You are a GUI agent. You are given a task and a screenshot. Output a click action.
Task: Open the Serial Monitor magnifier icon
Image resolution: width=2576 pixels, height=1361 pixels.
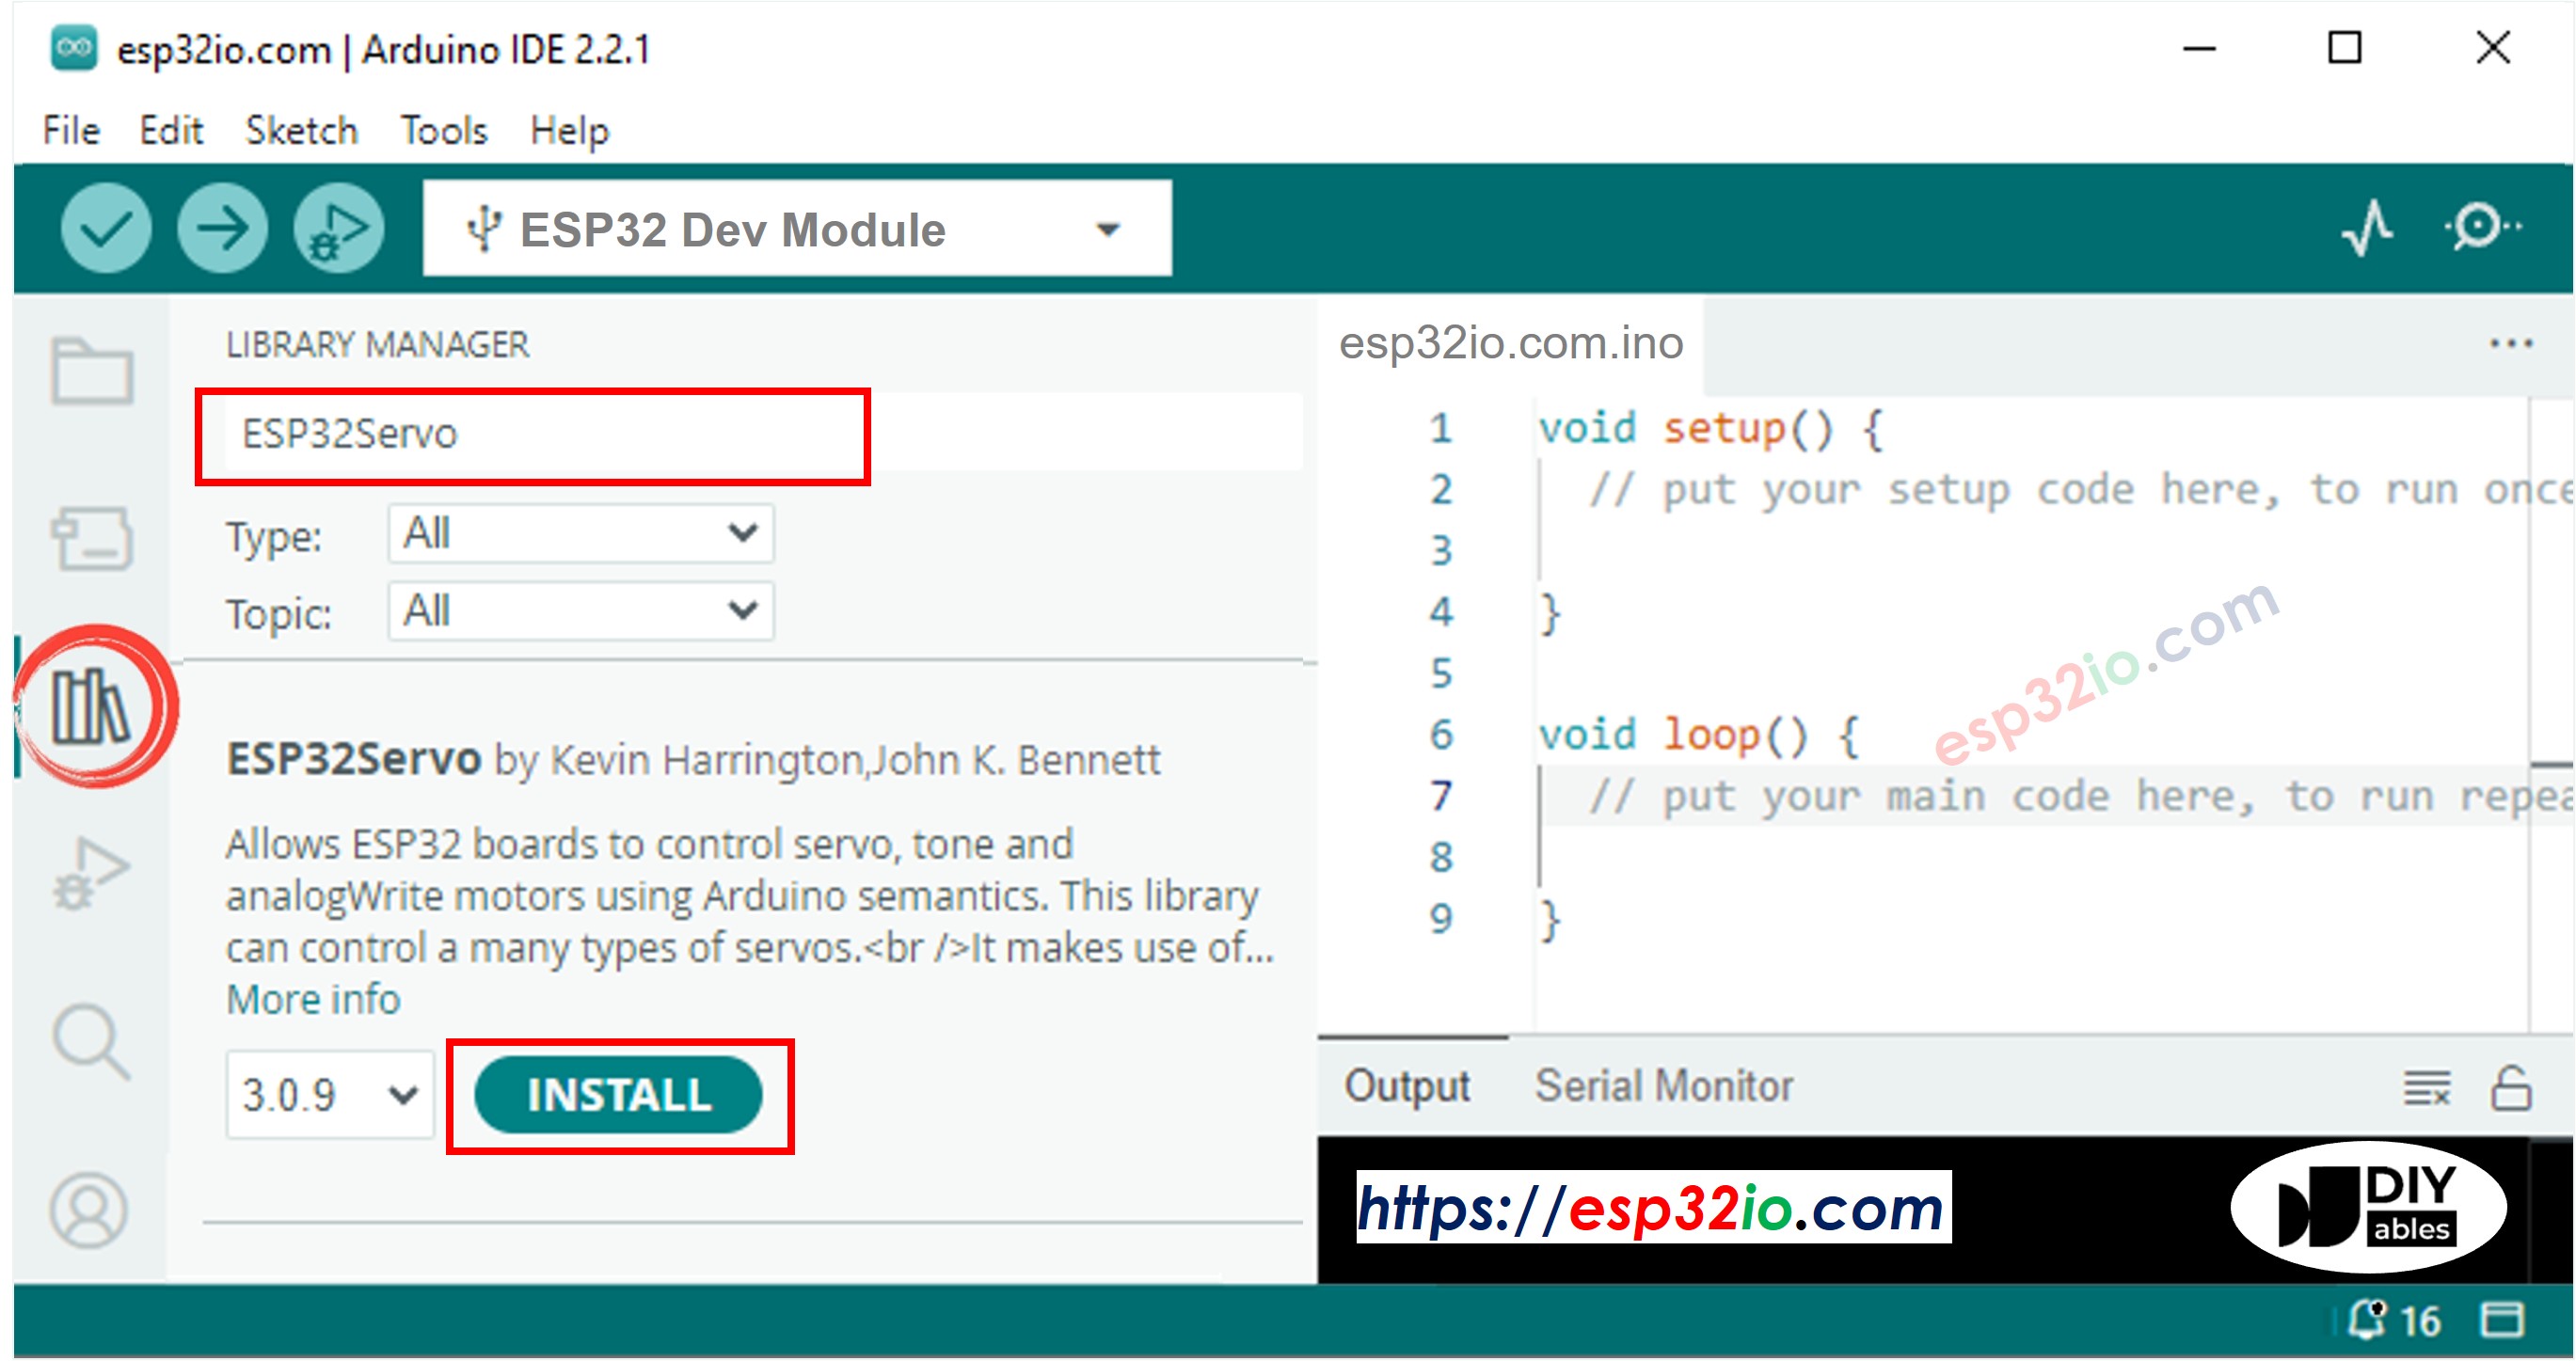[2478, 228]
